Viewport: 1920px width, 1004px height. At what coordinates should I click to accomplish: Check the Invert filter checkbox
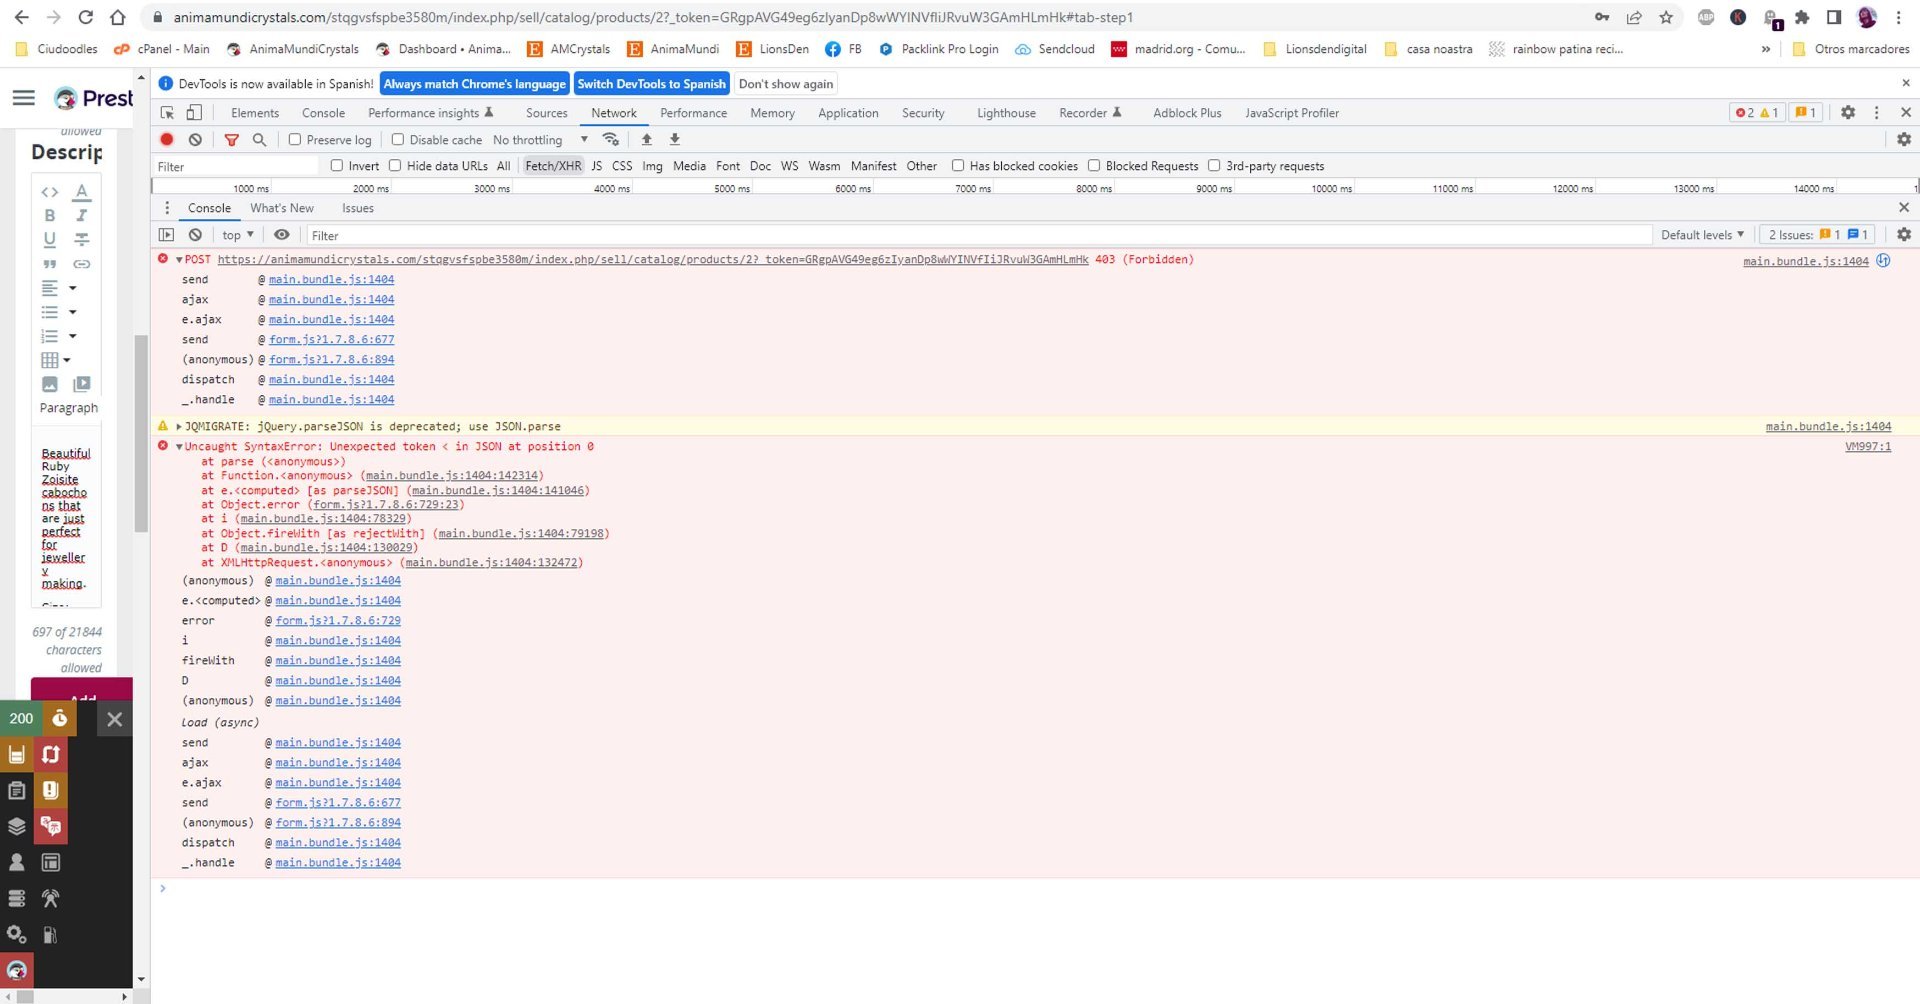click(x=337, y=166)
